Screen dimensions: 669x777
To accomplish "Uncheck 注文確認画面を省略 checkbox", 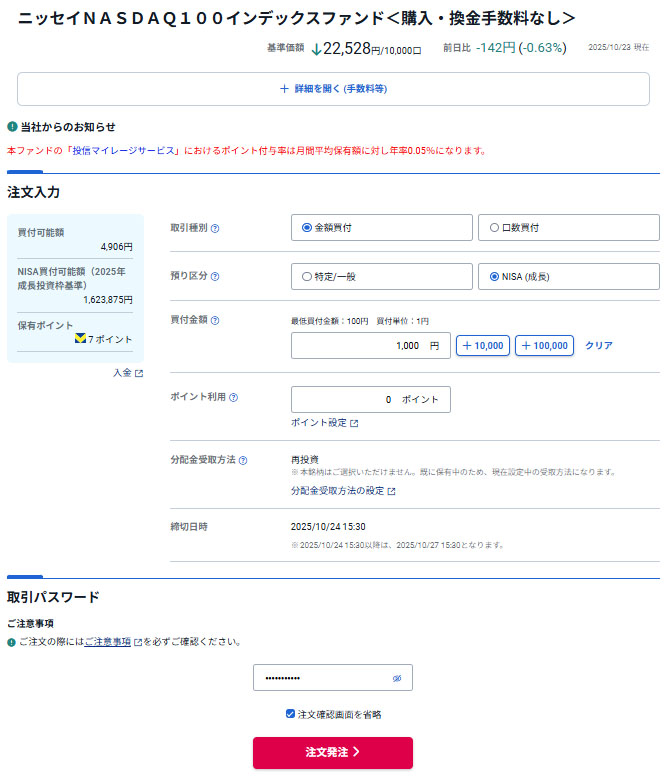I will pyautogui.click(x=290, y=714).
